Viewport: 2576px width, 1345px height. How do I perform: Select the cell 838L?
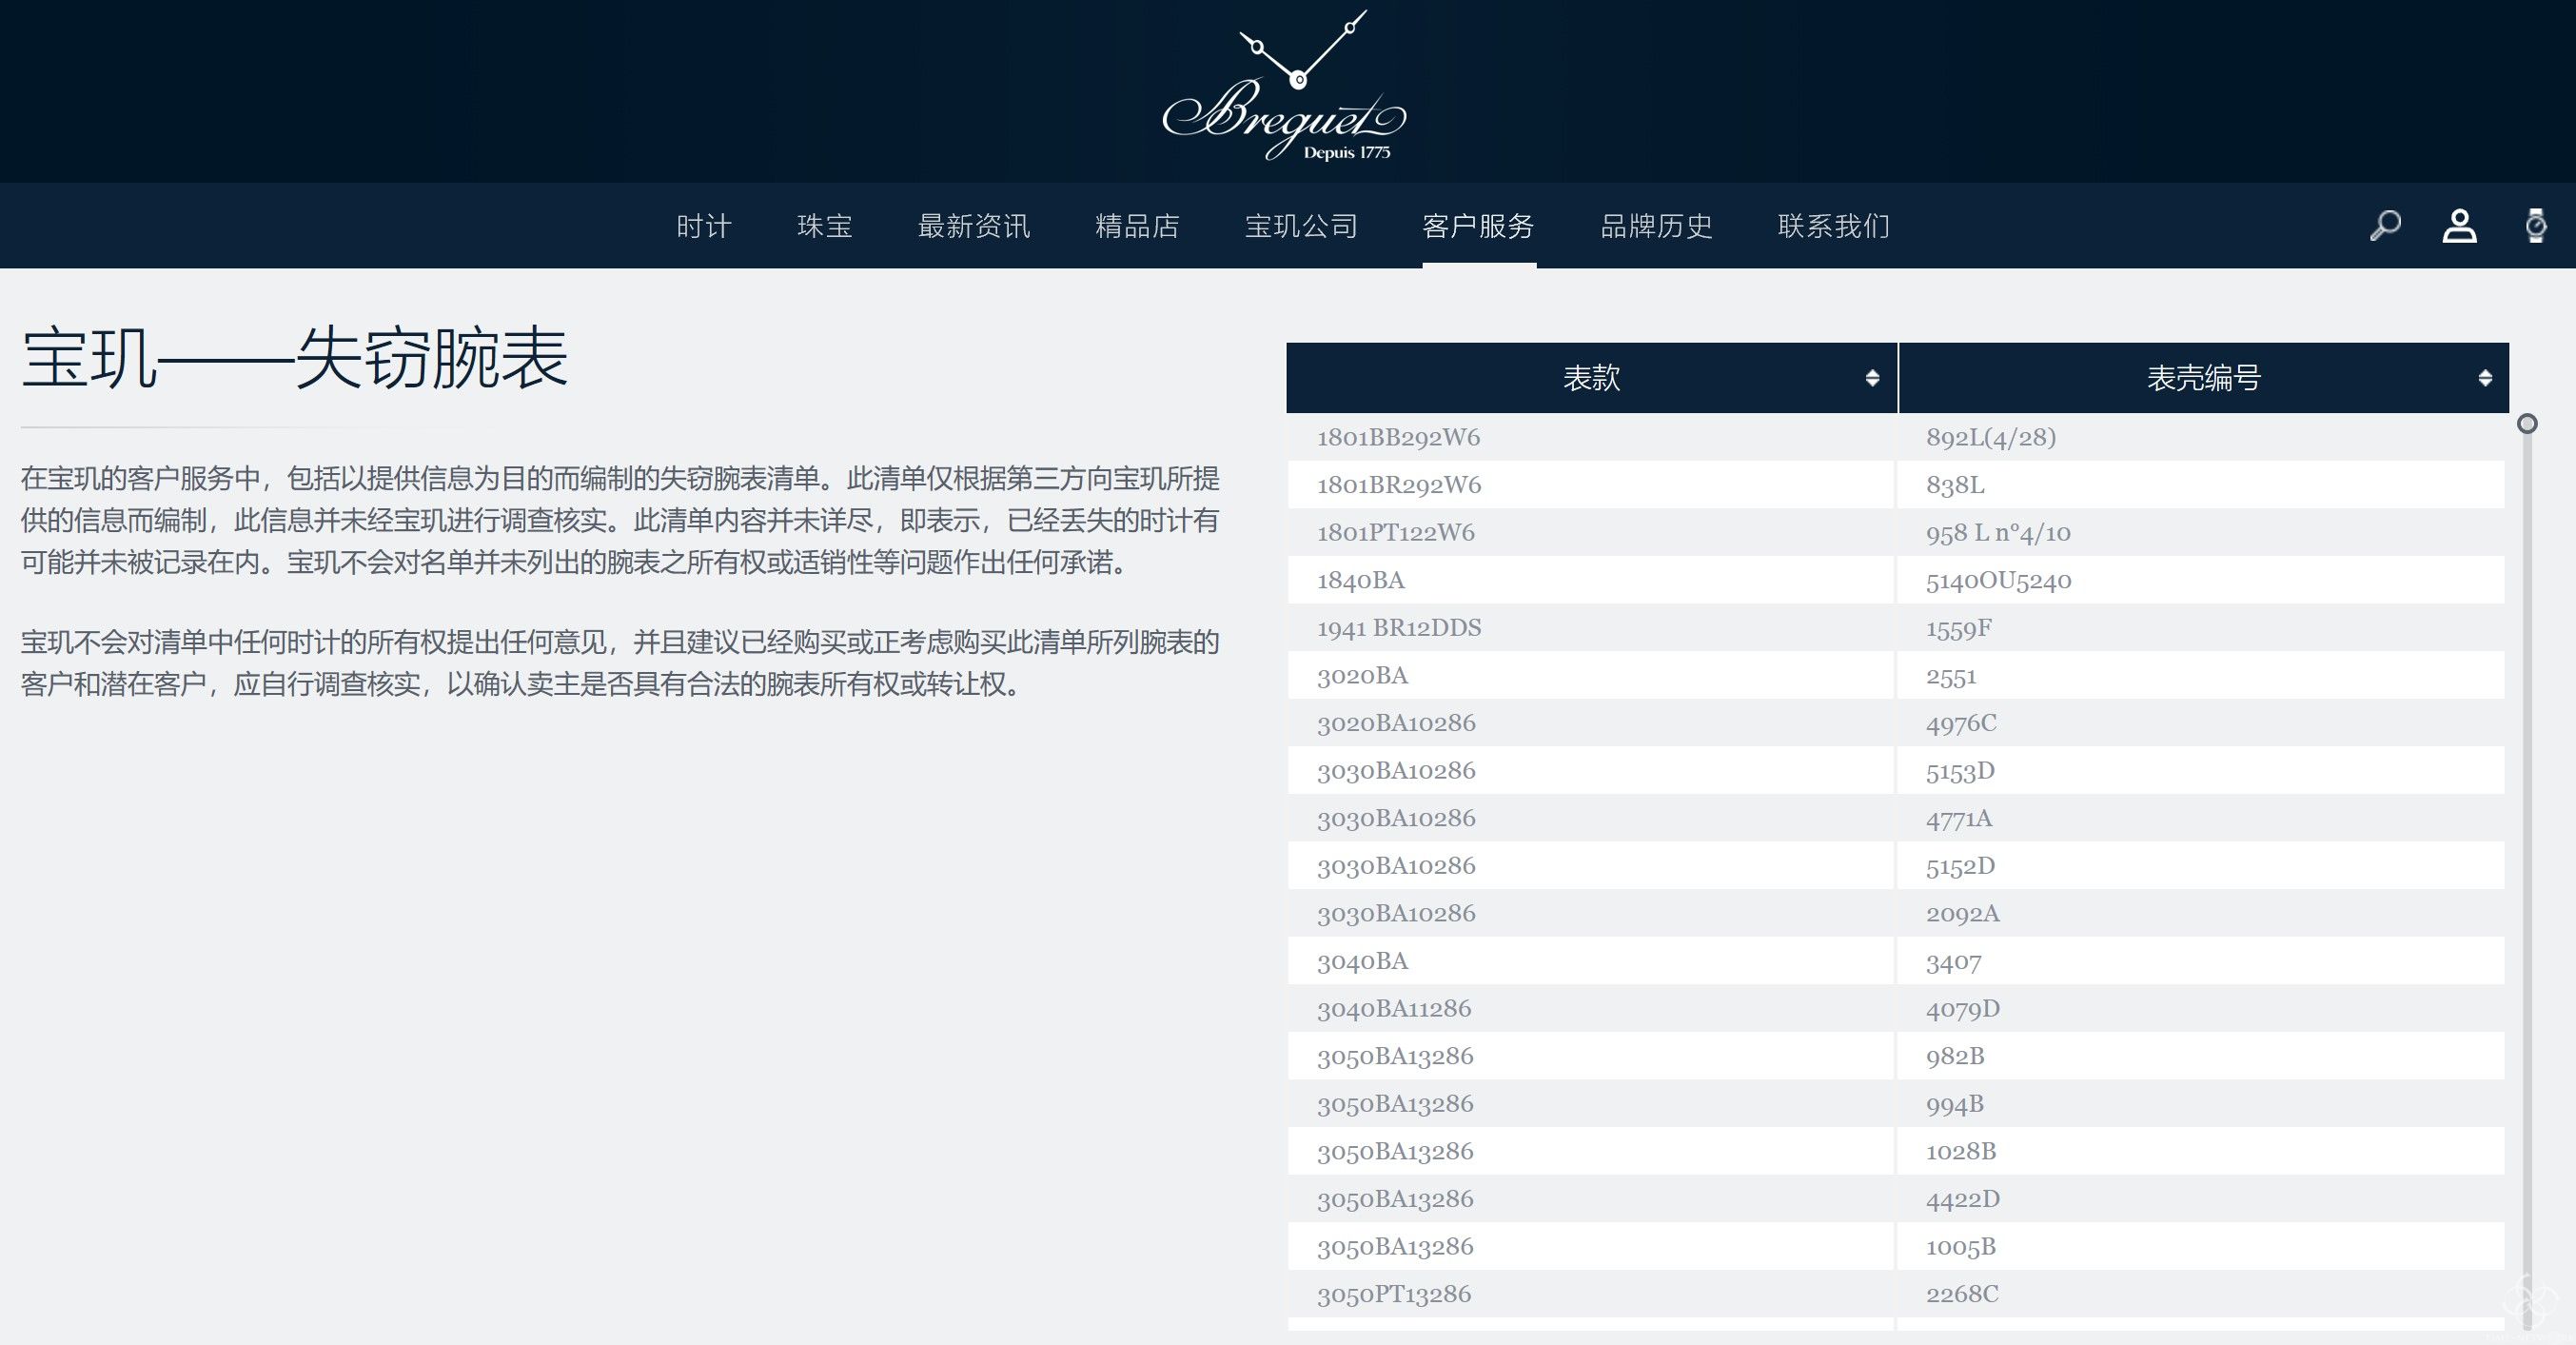tap(2201, 485)
